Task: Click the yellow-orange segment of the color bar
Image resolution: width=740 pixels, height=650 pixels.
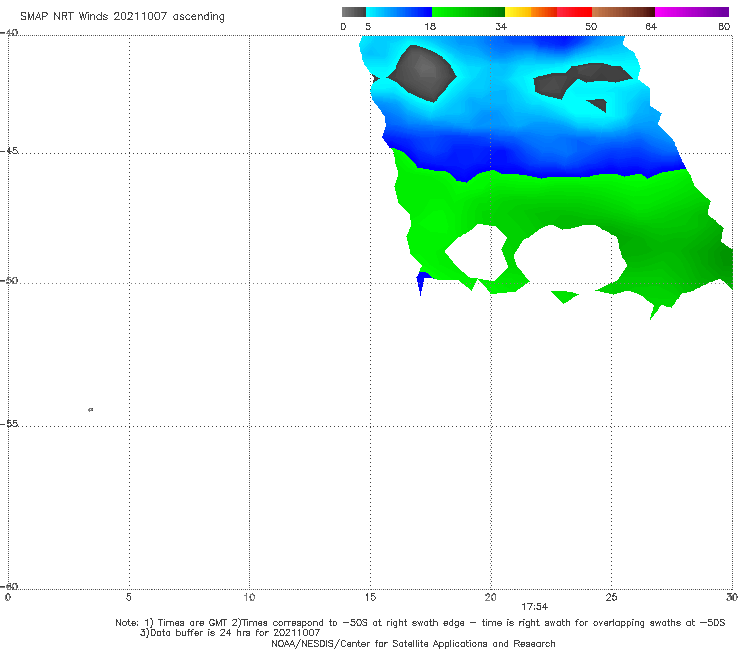Action: 530,12
